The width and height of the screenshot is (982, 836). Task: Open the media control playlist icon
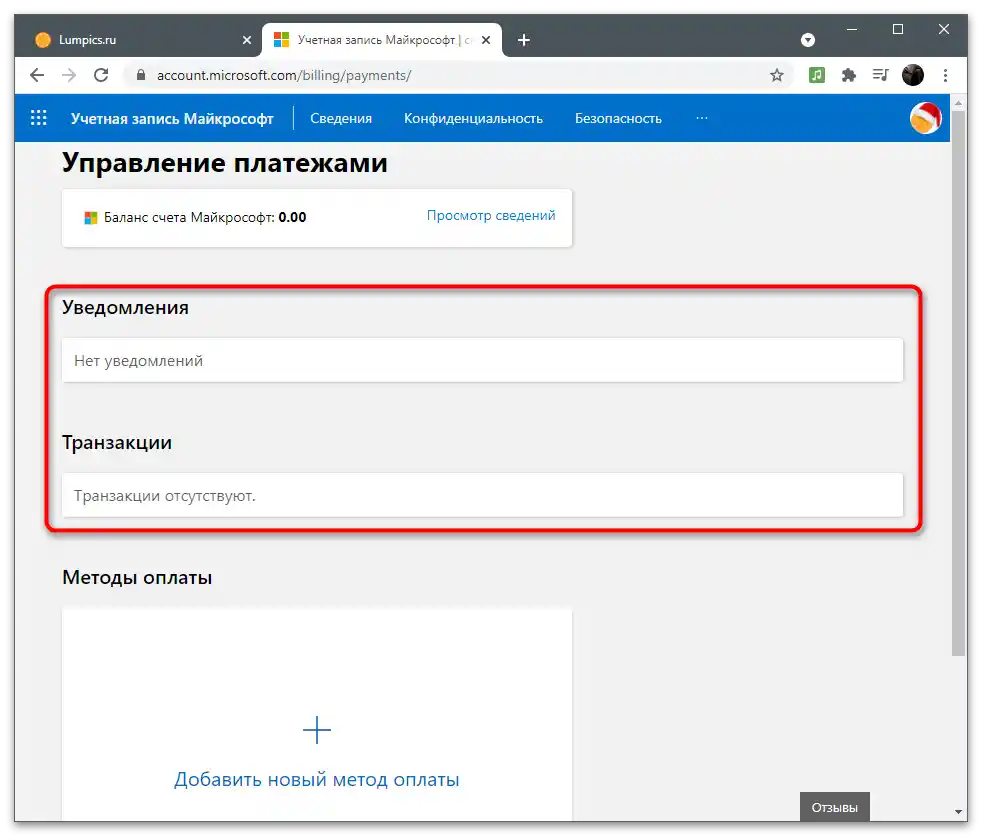[x=881, y=75]
